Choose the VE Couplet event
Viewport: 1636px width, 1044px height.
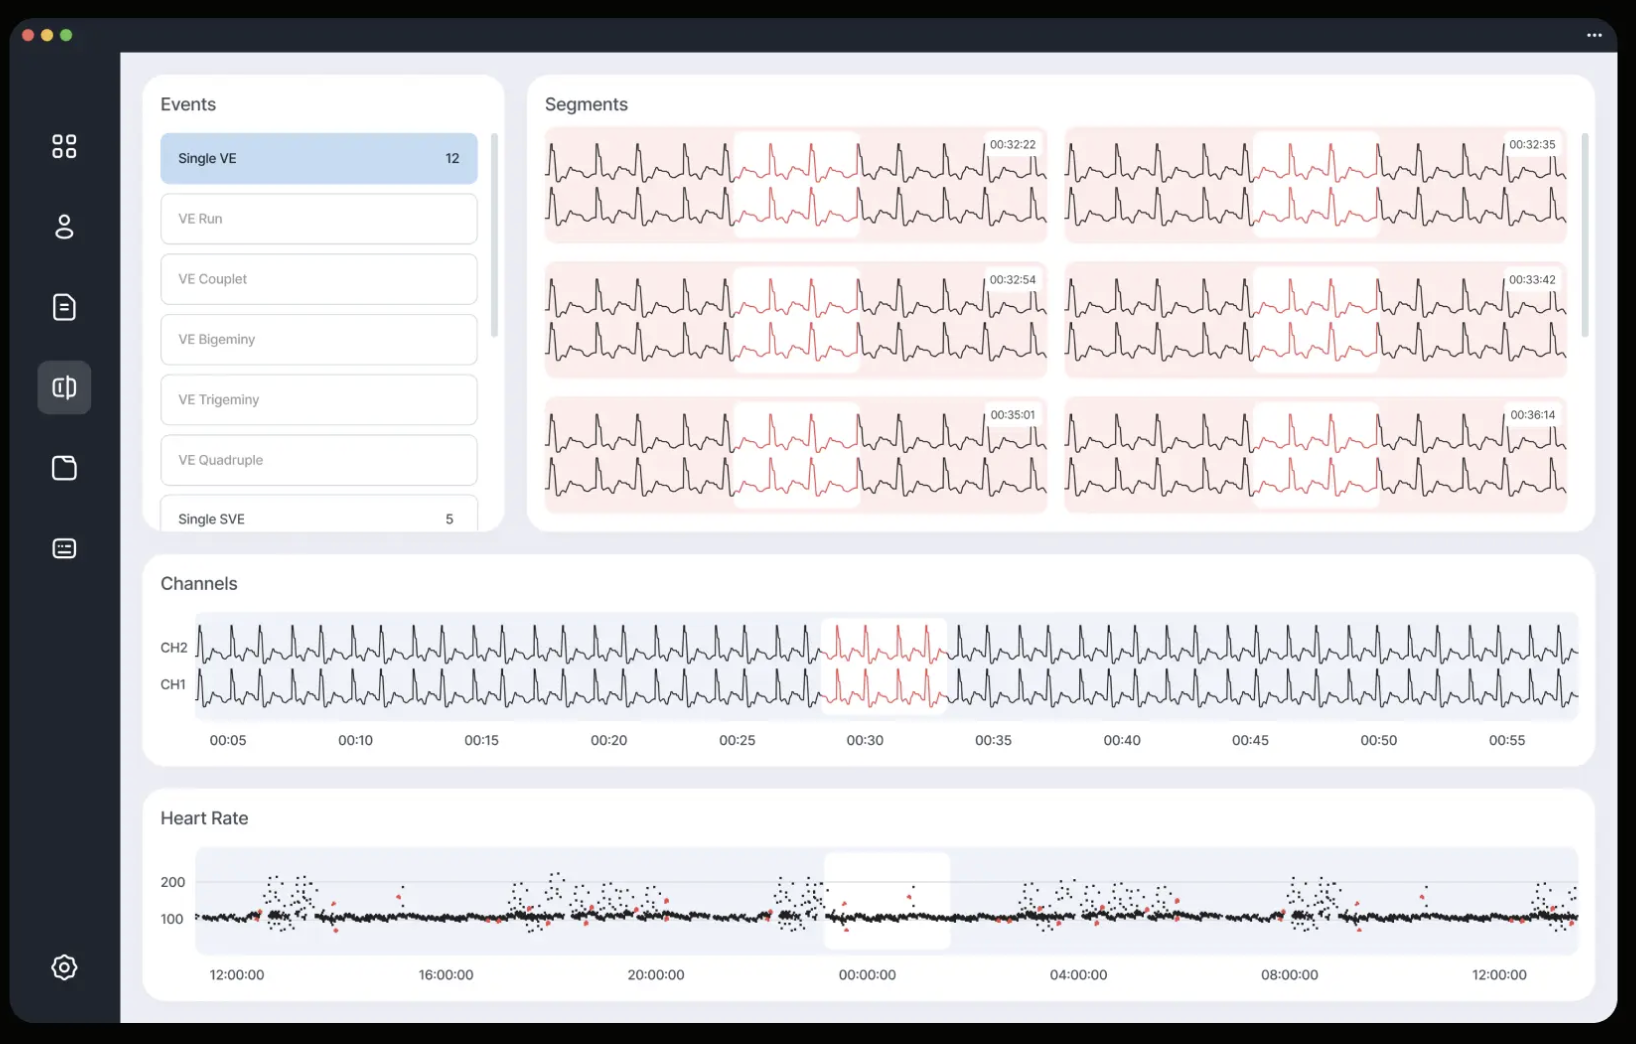pos(318,279)
